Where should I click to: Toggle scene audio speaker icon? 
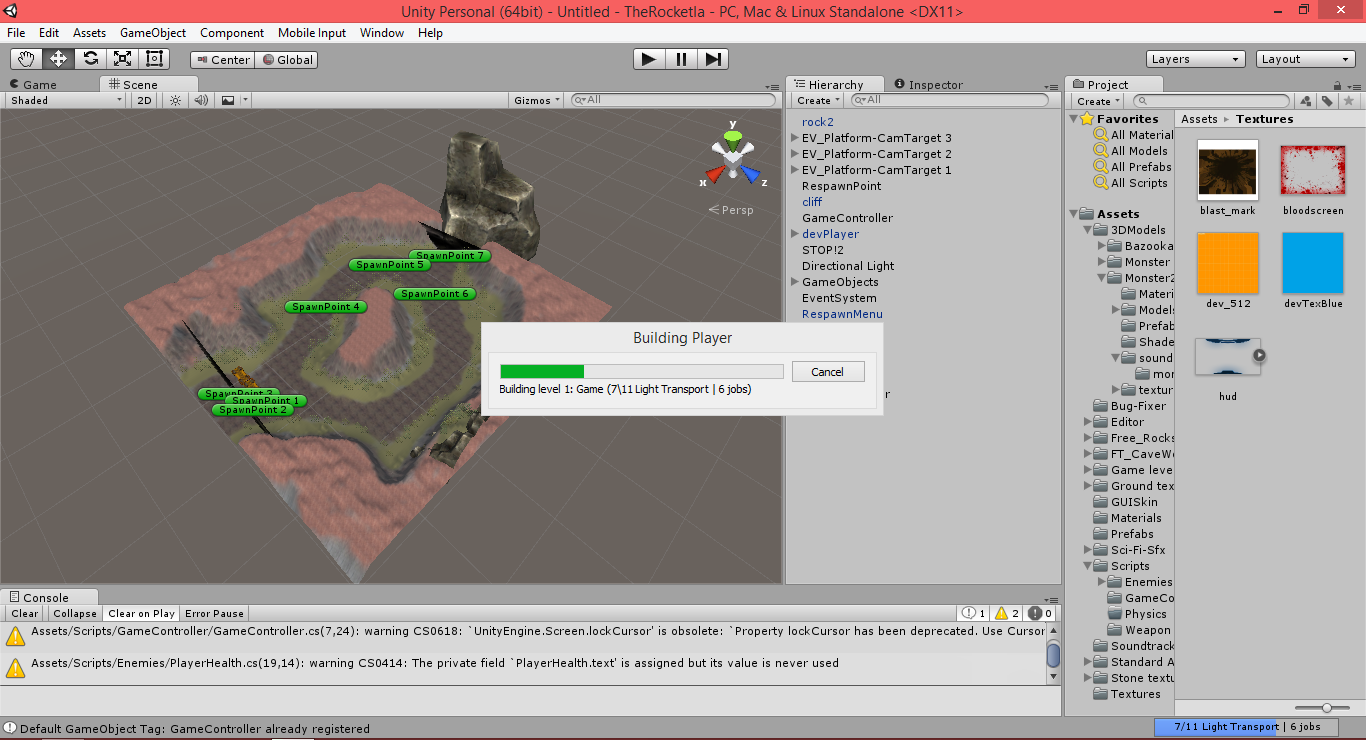coord(201,100)
